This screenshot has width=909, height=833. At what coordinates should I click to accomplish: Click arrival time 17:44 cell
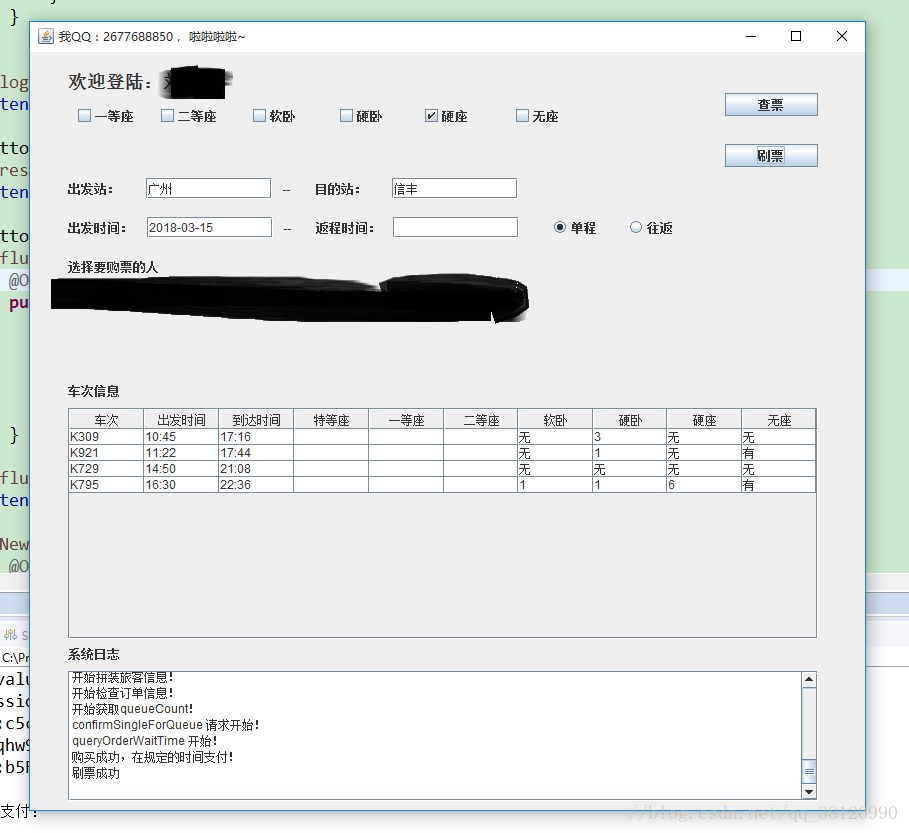[256, 453]
